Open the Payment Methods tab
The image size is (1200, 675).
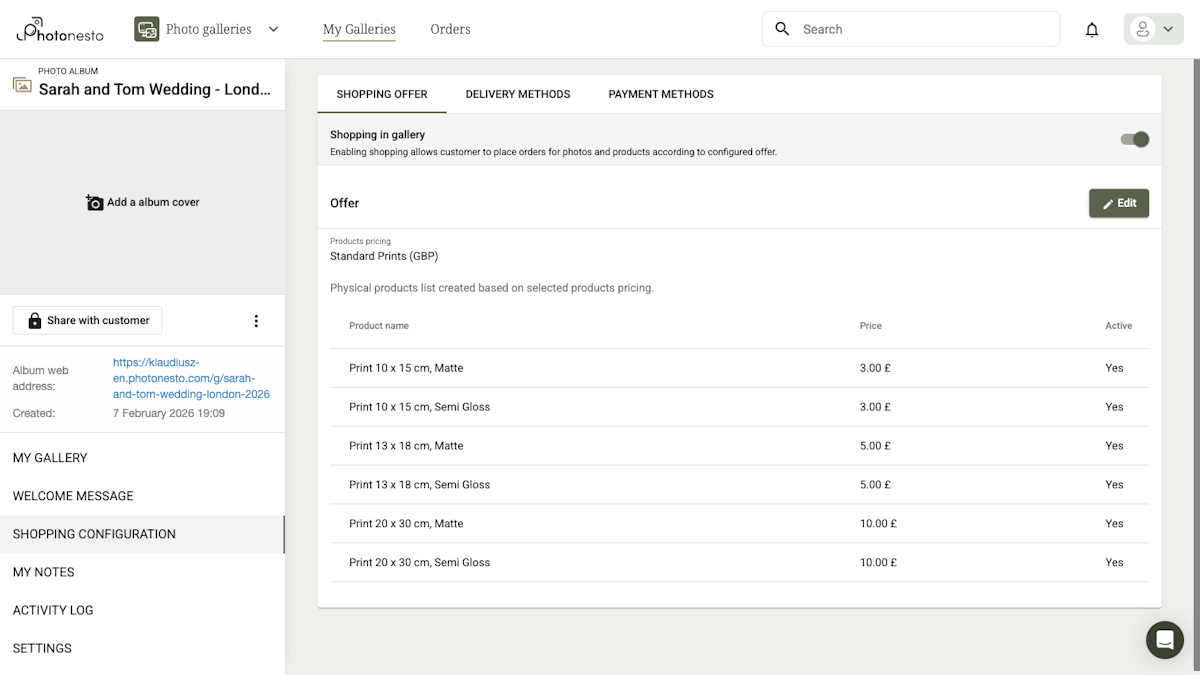[660, 94]
